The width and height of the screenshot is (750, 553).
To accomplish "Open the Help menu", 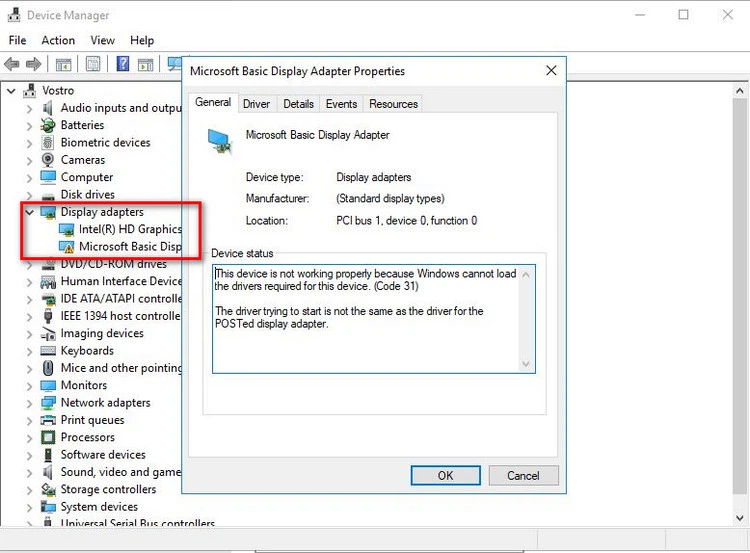I will click(x=142, y=40).
